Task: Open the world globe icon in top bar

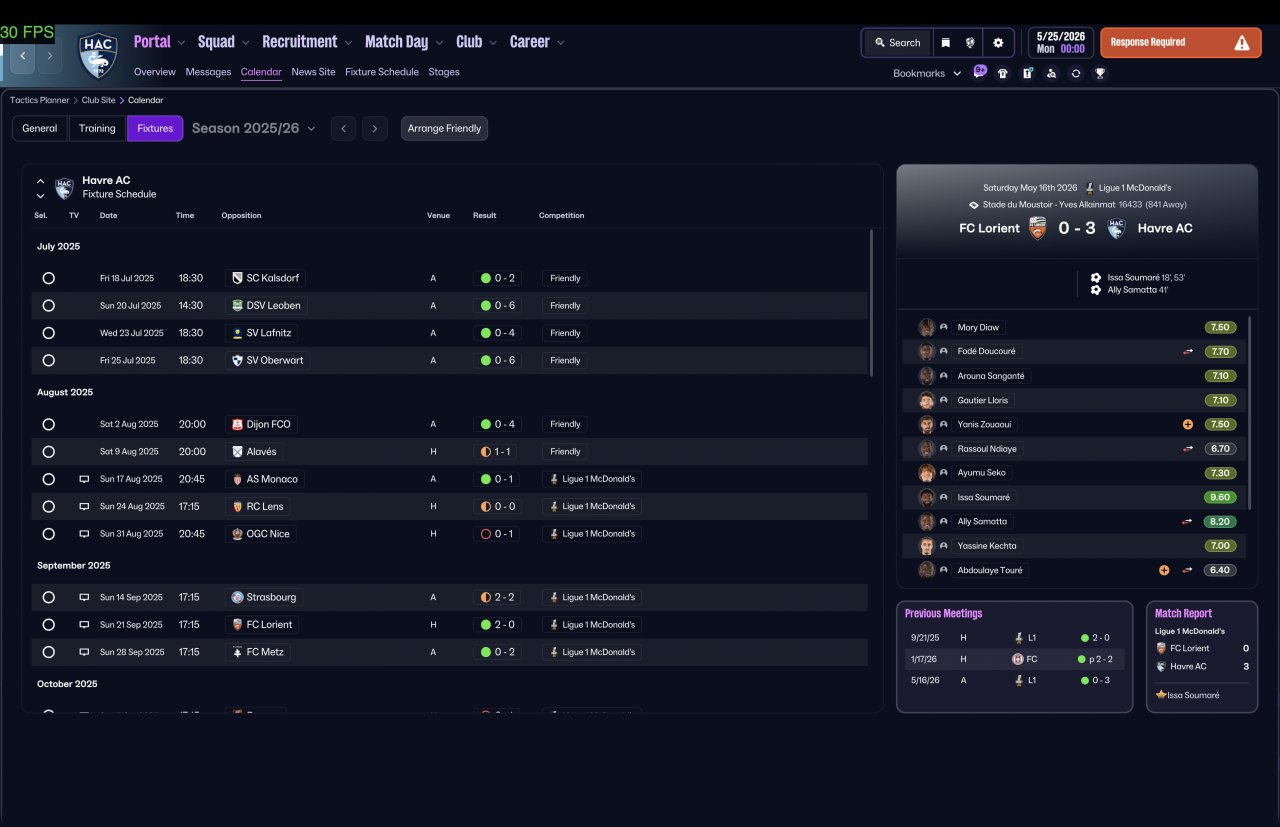Action: pyautogui.click(x=970, y=43)
